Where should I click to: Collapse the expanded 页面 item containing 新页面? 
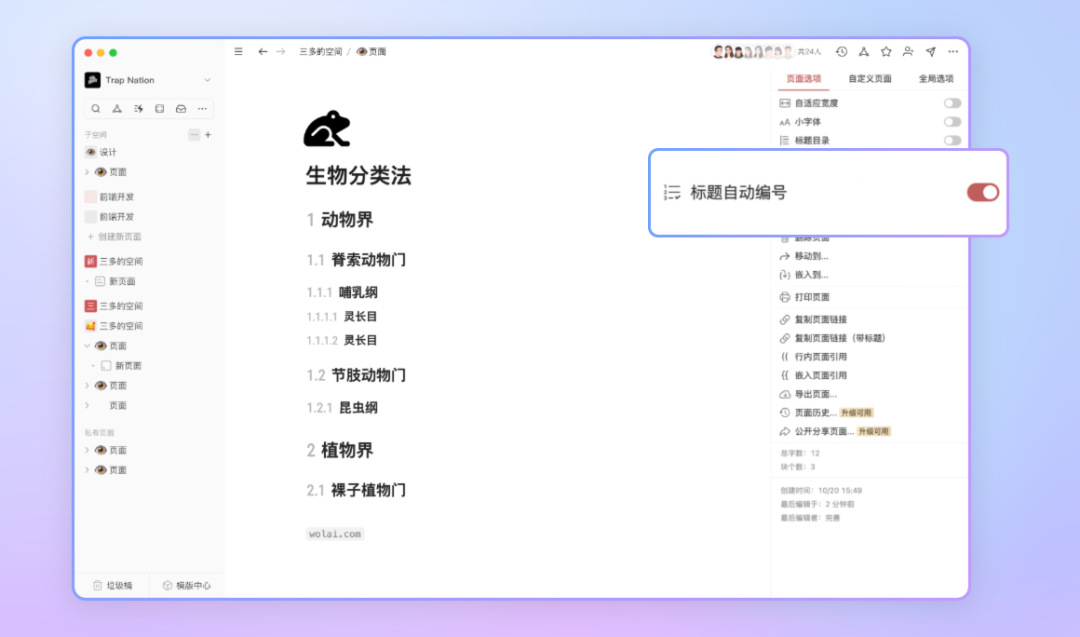click(87, 346)
